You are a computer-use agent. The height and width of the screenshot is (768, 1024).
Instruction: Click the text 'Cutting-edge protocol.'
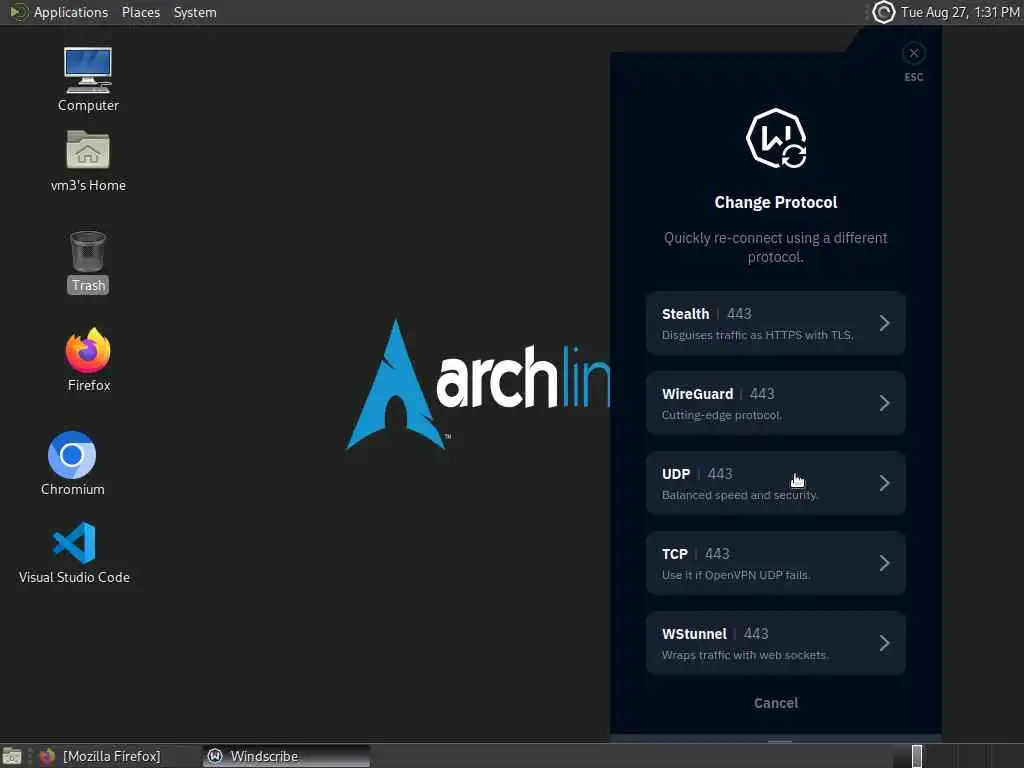pyautogui.click(x=722, y=415)
